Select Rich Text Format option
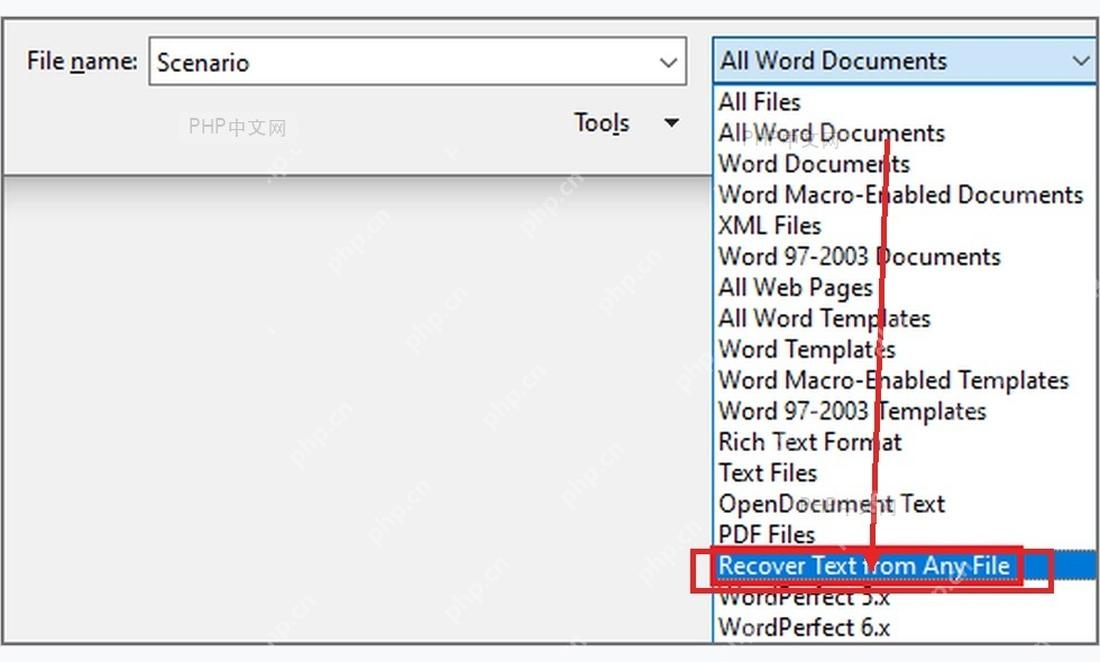 [905, 442]
